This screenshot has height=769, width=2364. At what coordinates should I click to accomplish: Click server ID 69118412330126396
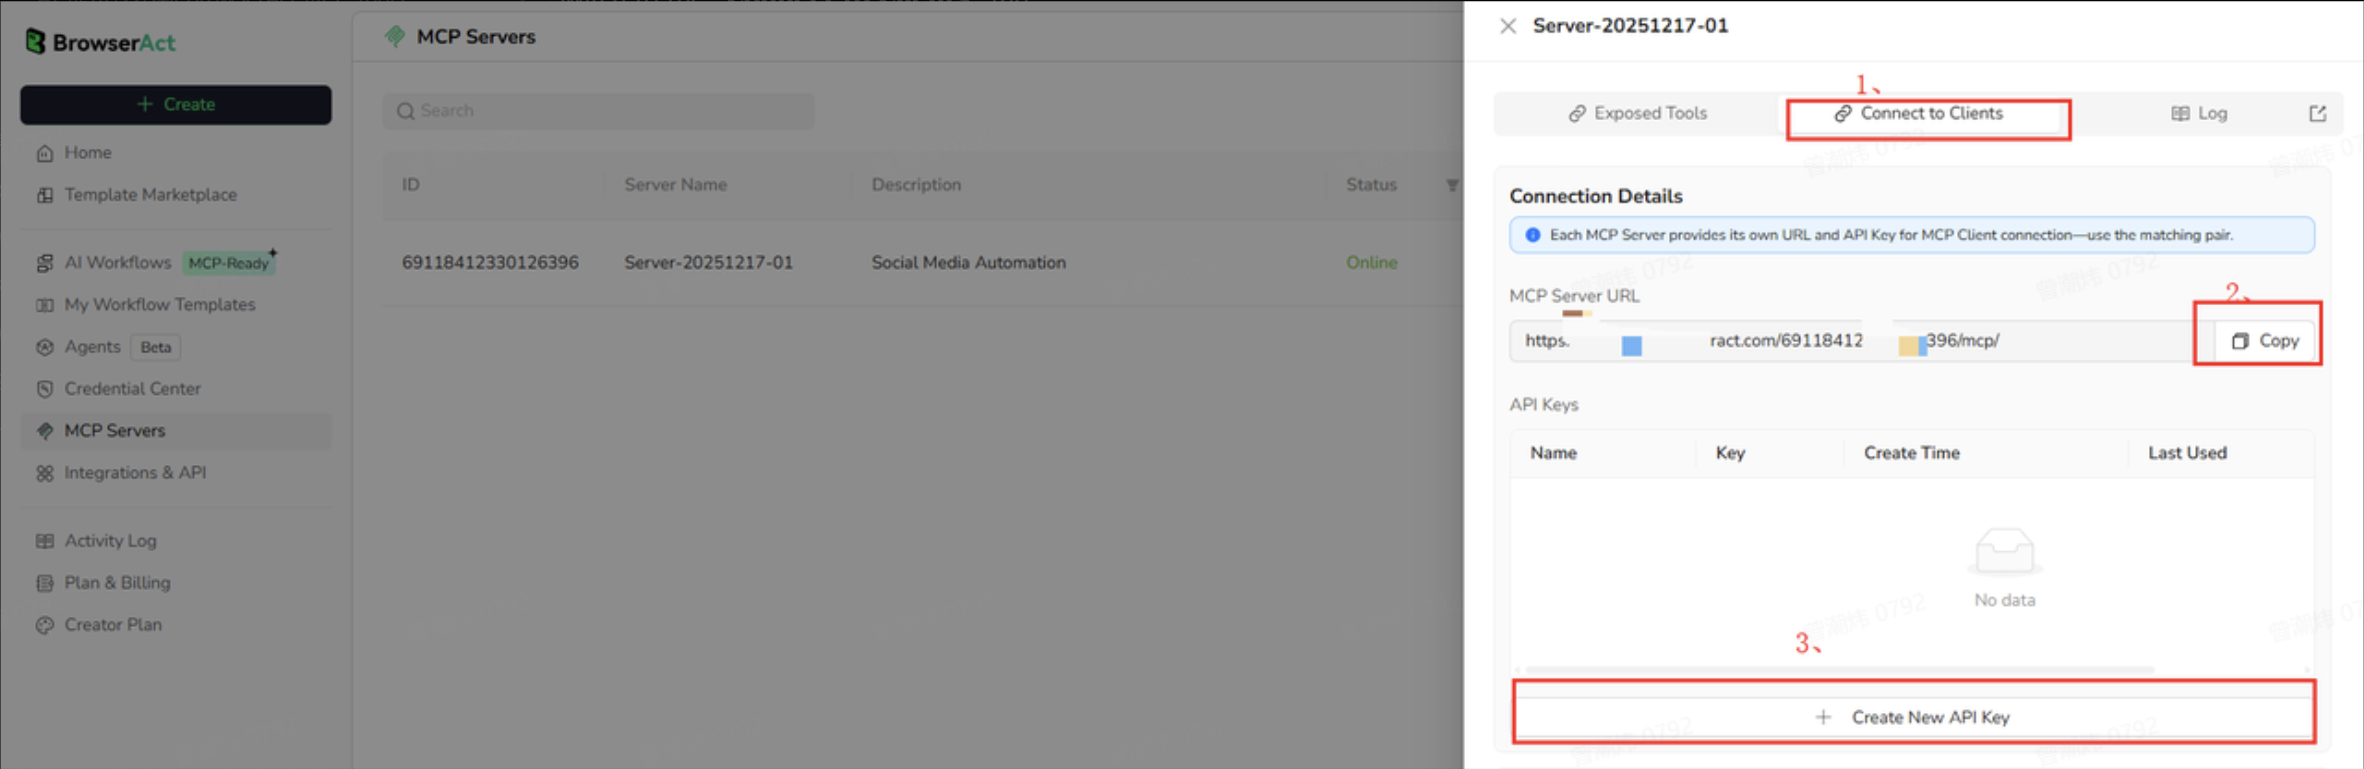click(490, 262)
